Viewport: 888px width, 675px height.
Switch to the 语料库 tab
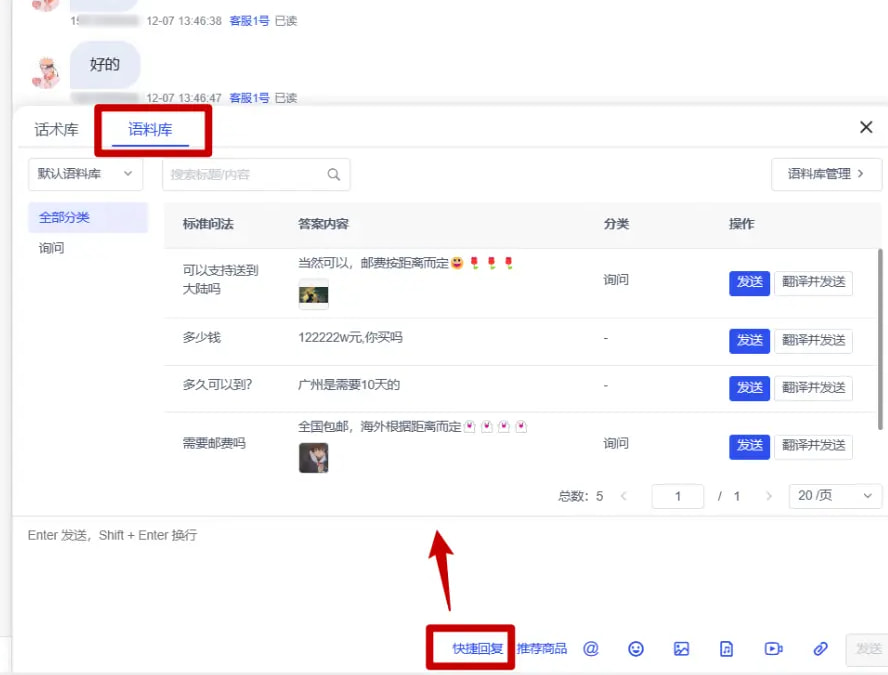click(x=150, y=130)
